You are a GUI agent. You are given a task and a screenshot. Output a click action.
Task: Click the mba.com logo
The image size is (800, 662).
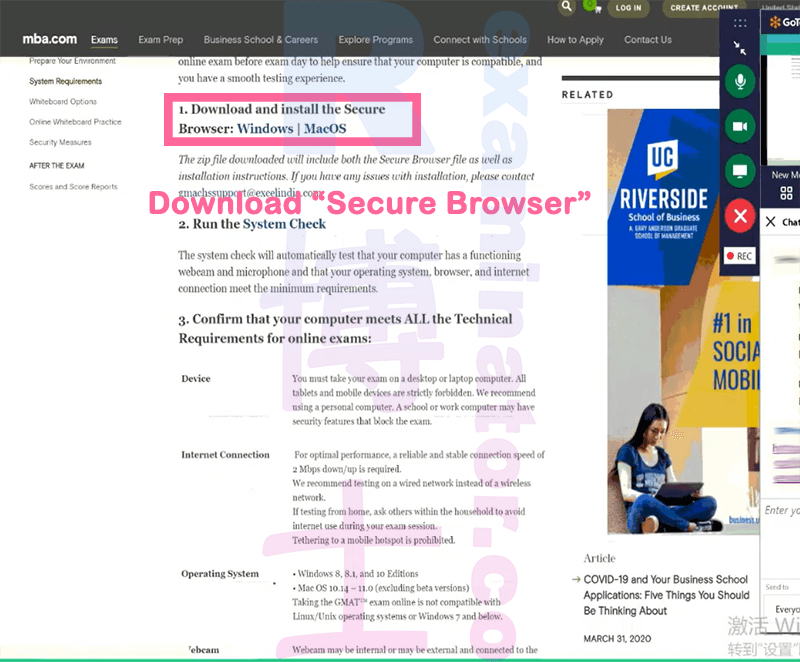point(49,39)
